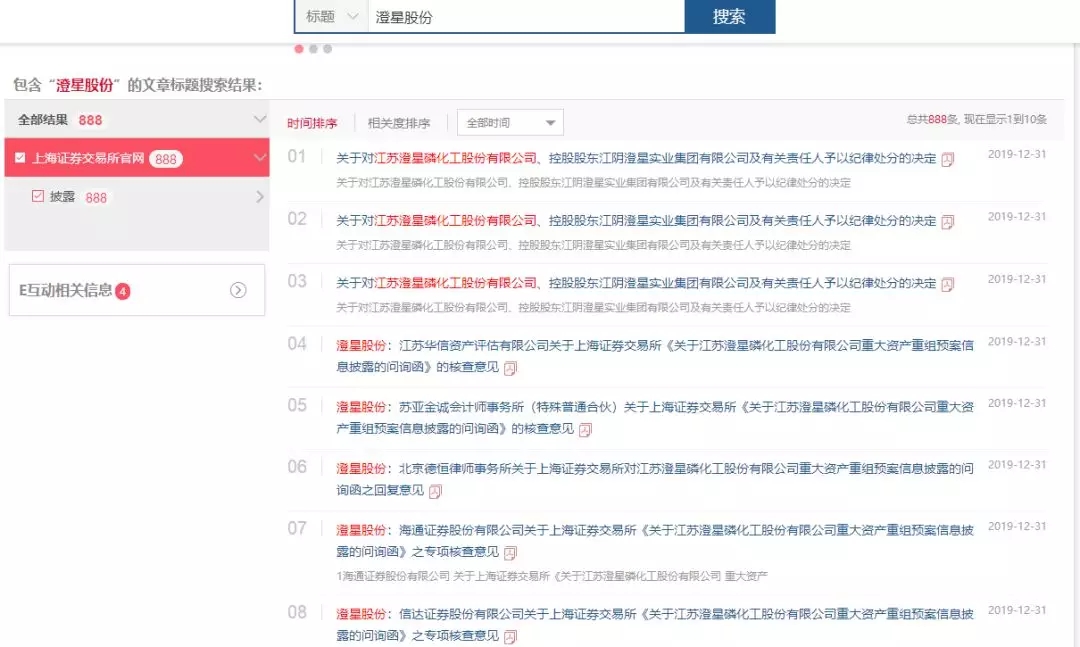Open the 标题 search-type dropdown
Screen dimensions: 1080x647
click(x=332, y=16)
